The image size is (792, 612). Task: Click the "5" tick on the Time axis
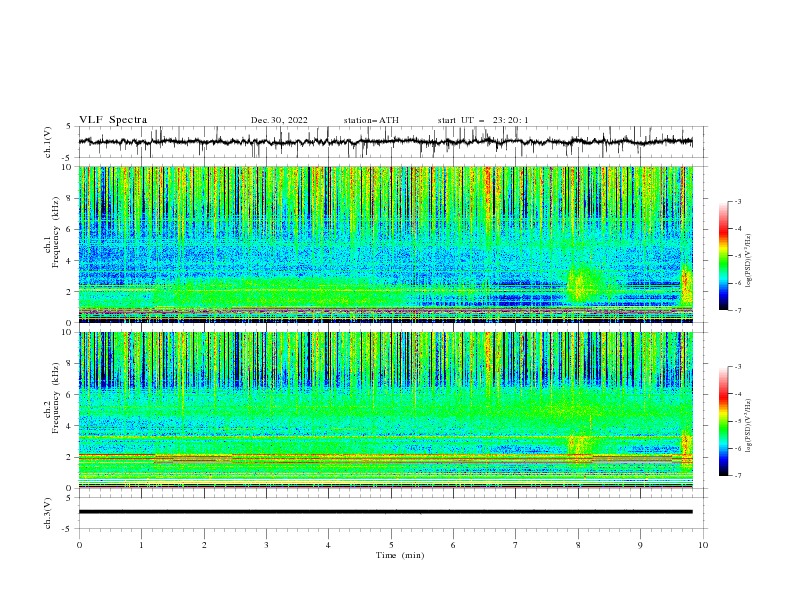coord(391,545)
